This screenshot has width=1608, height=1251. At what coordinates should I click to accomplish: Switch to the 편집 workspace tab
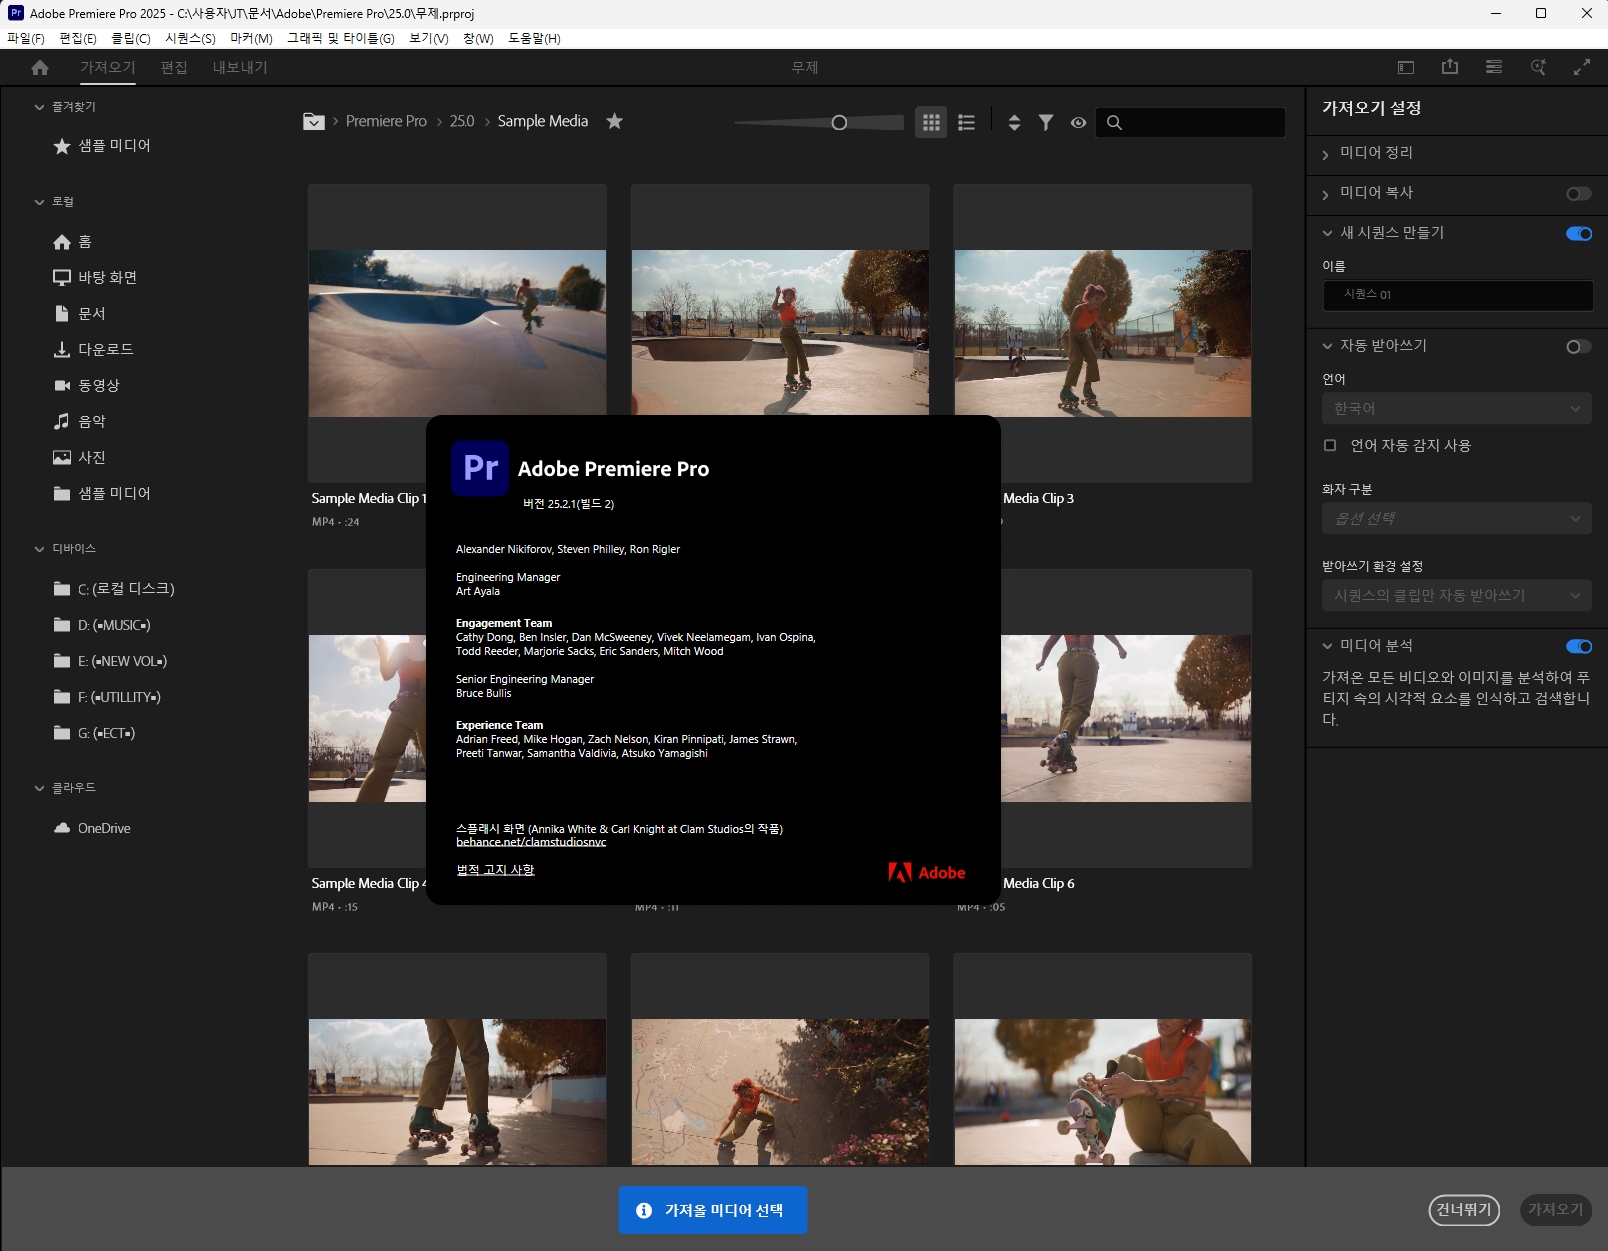tap(174, 68)
